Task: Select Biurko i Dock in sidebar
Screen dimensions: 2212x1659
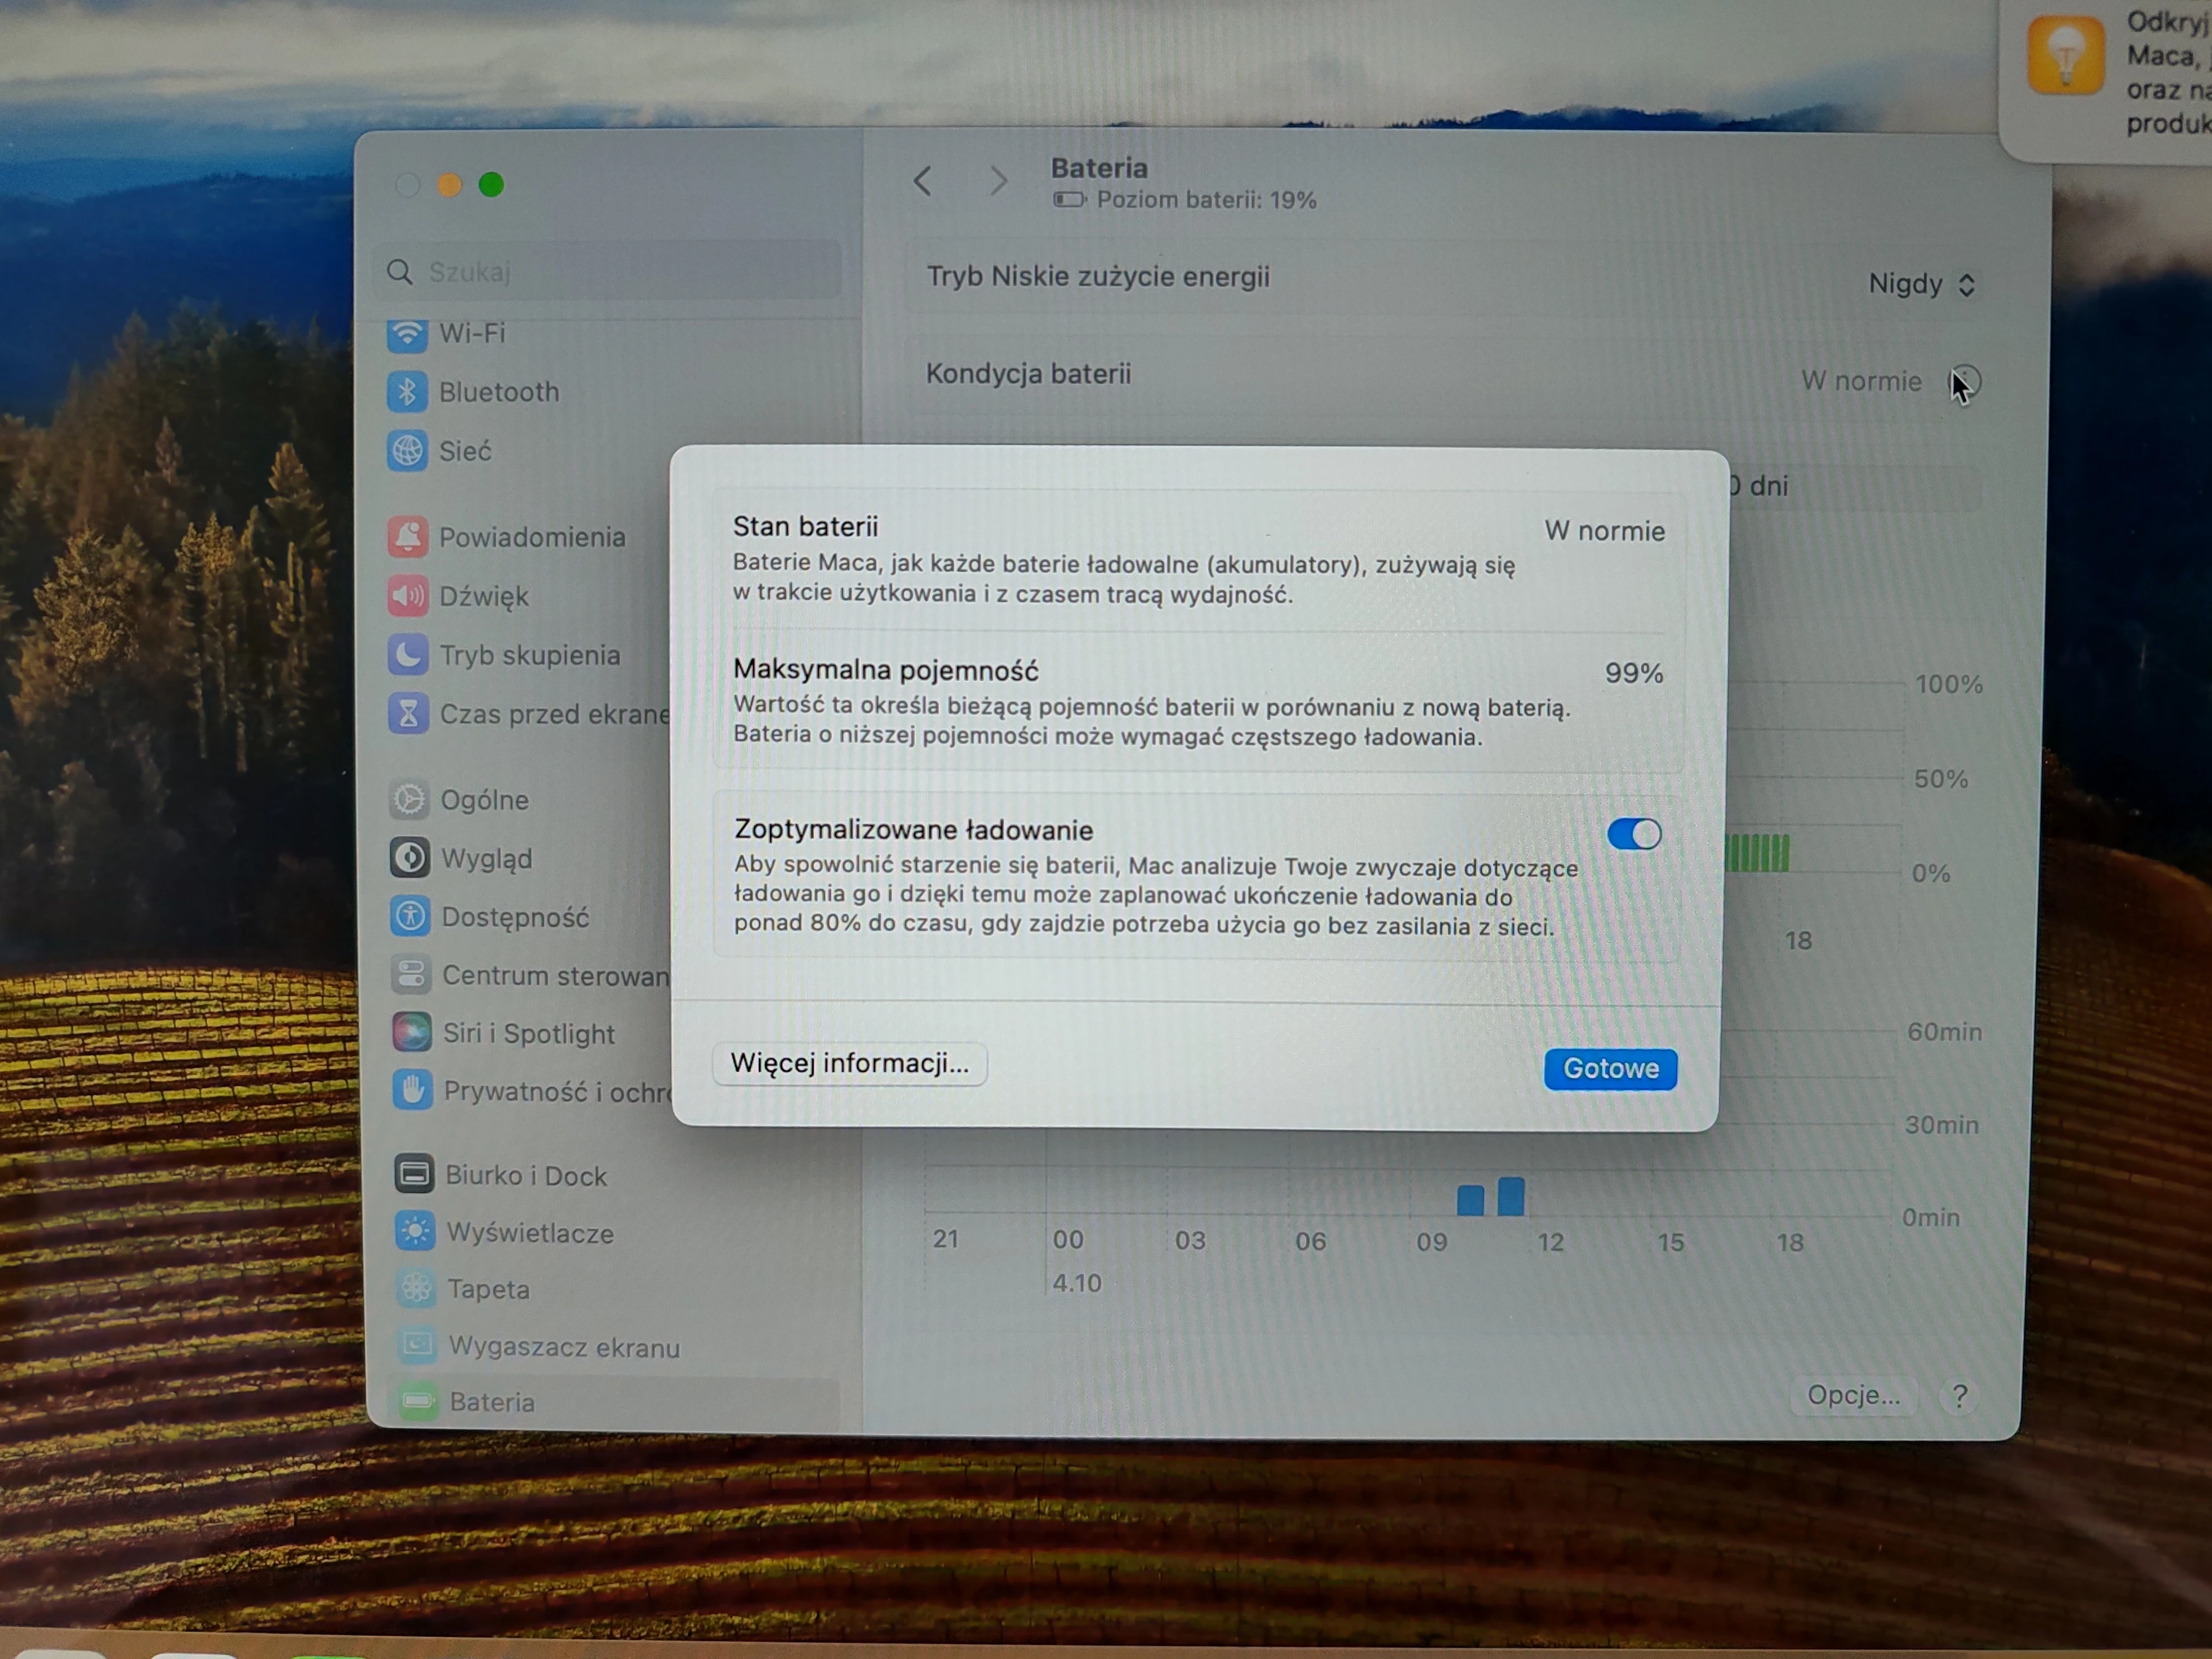Action: (525, 1175)
